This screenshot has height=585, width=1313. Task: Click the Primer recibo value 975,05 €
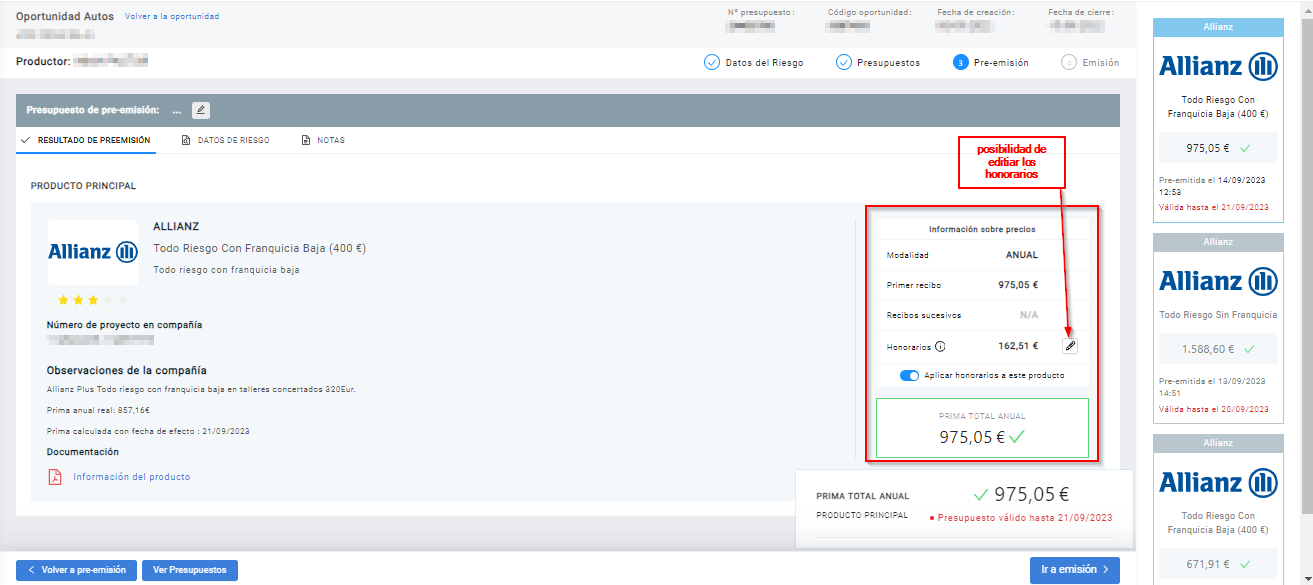(1018, 285)
